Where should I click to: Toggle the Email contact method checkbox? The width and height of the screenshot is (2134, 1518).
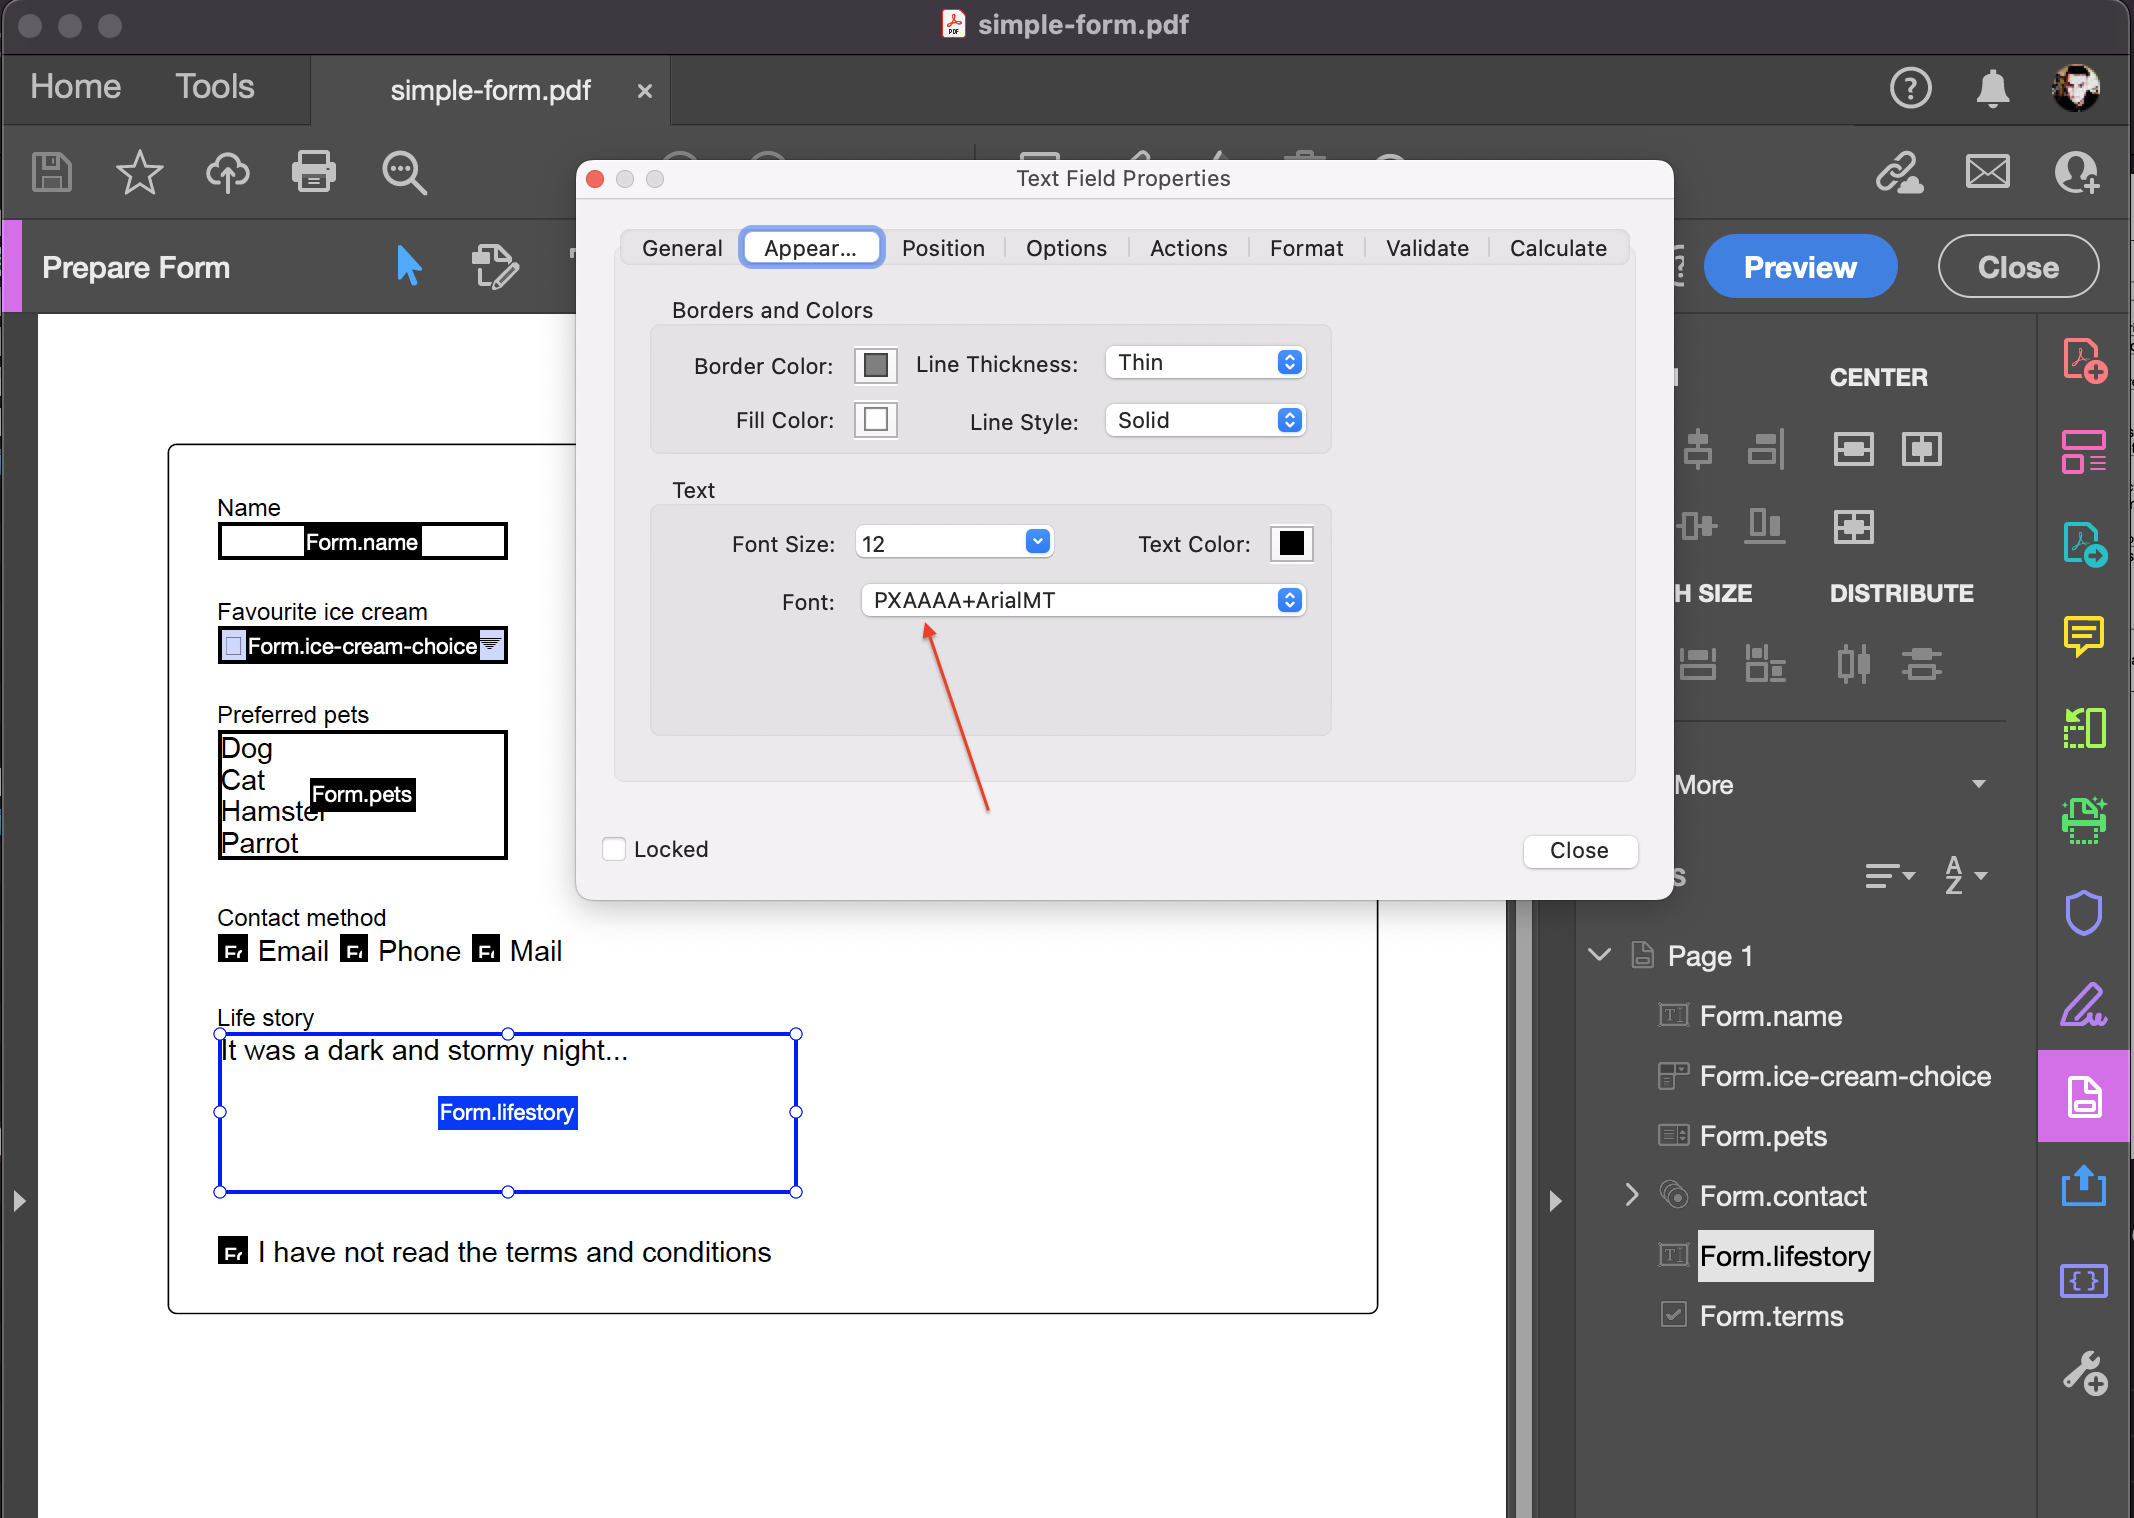tap(232, 949)
